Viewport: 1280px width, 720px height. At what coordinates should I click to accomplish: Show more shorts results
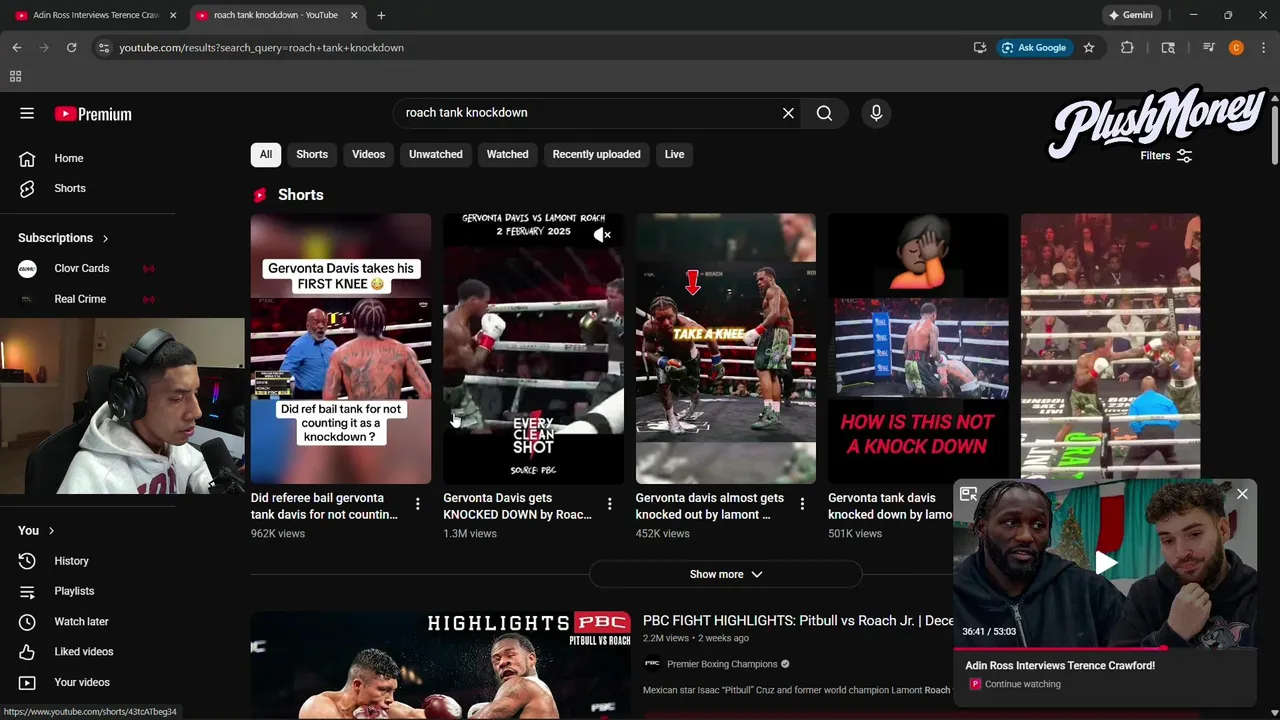725,574
